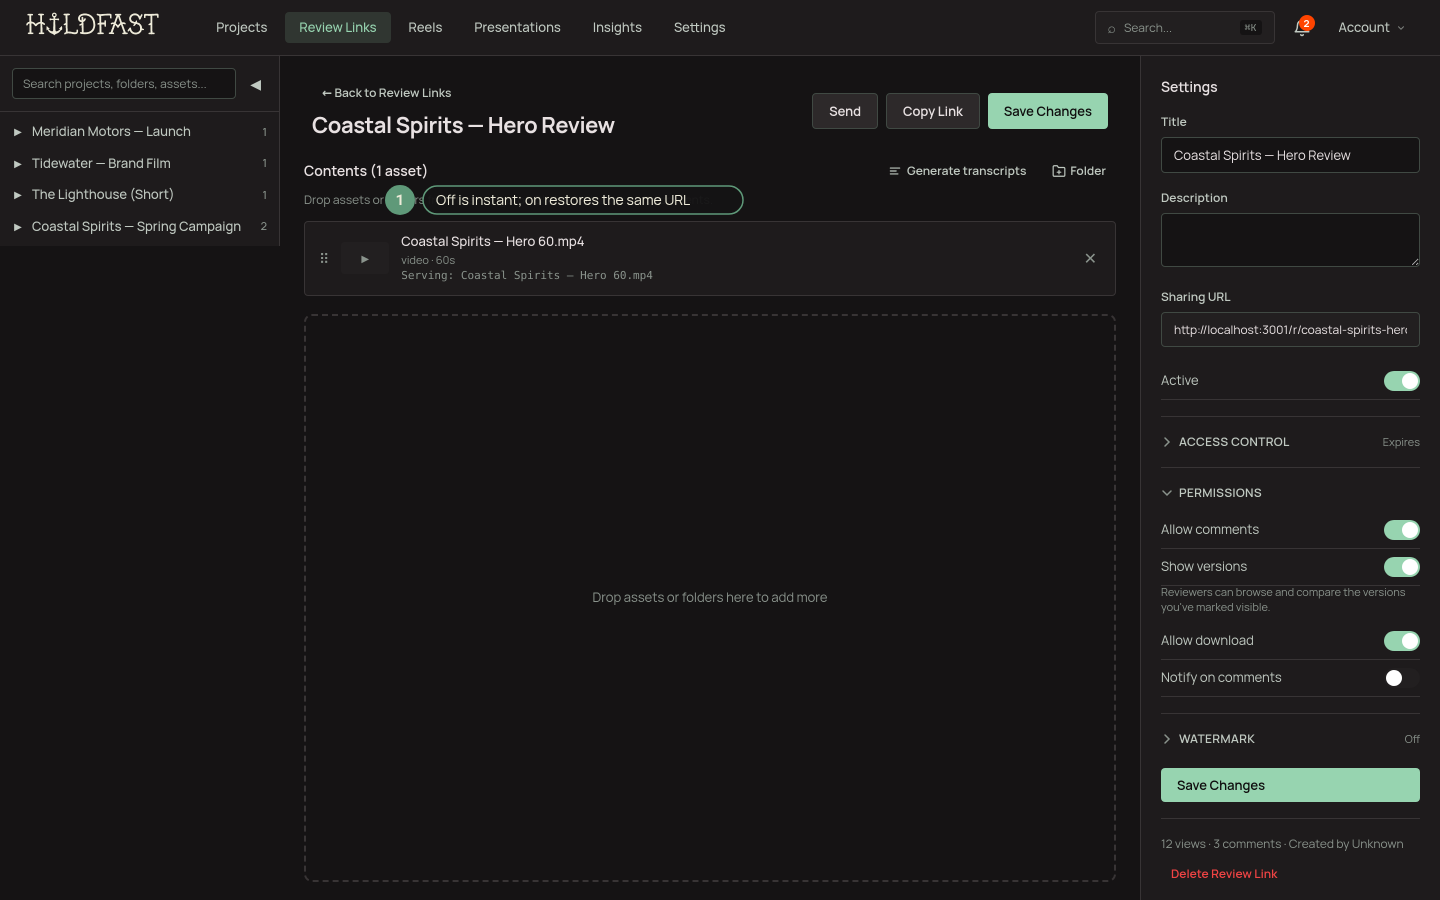Screen dimensions: 1440x900
Task: Open Settings in the top navigation
Action: pyautogui.click(x=700, y=28)
